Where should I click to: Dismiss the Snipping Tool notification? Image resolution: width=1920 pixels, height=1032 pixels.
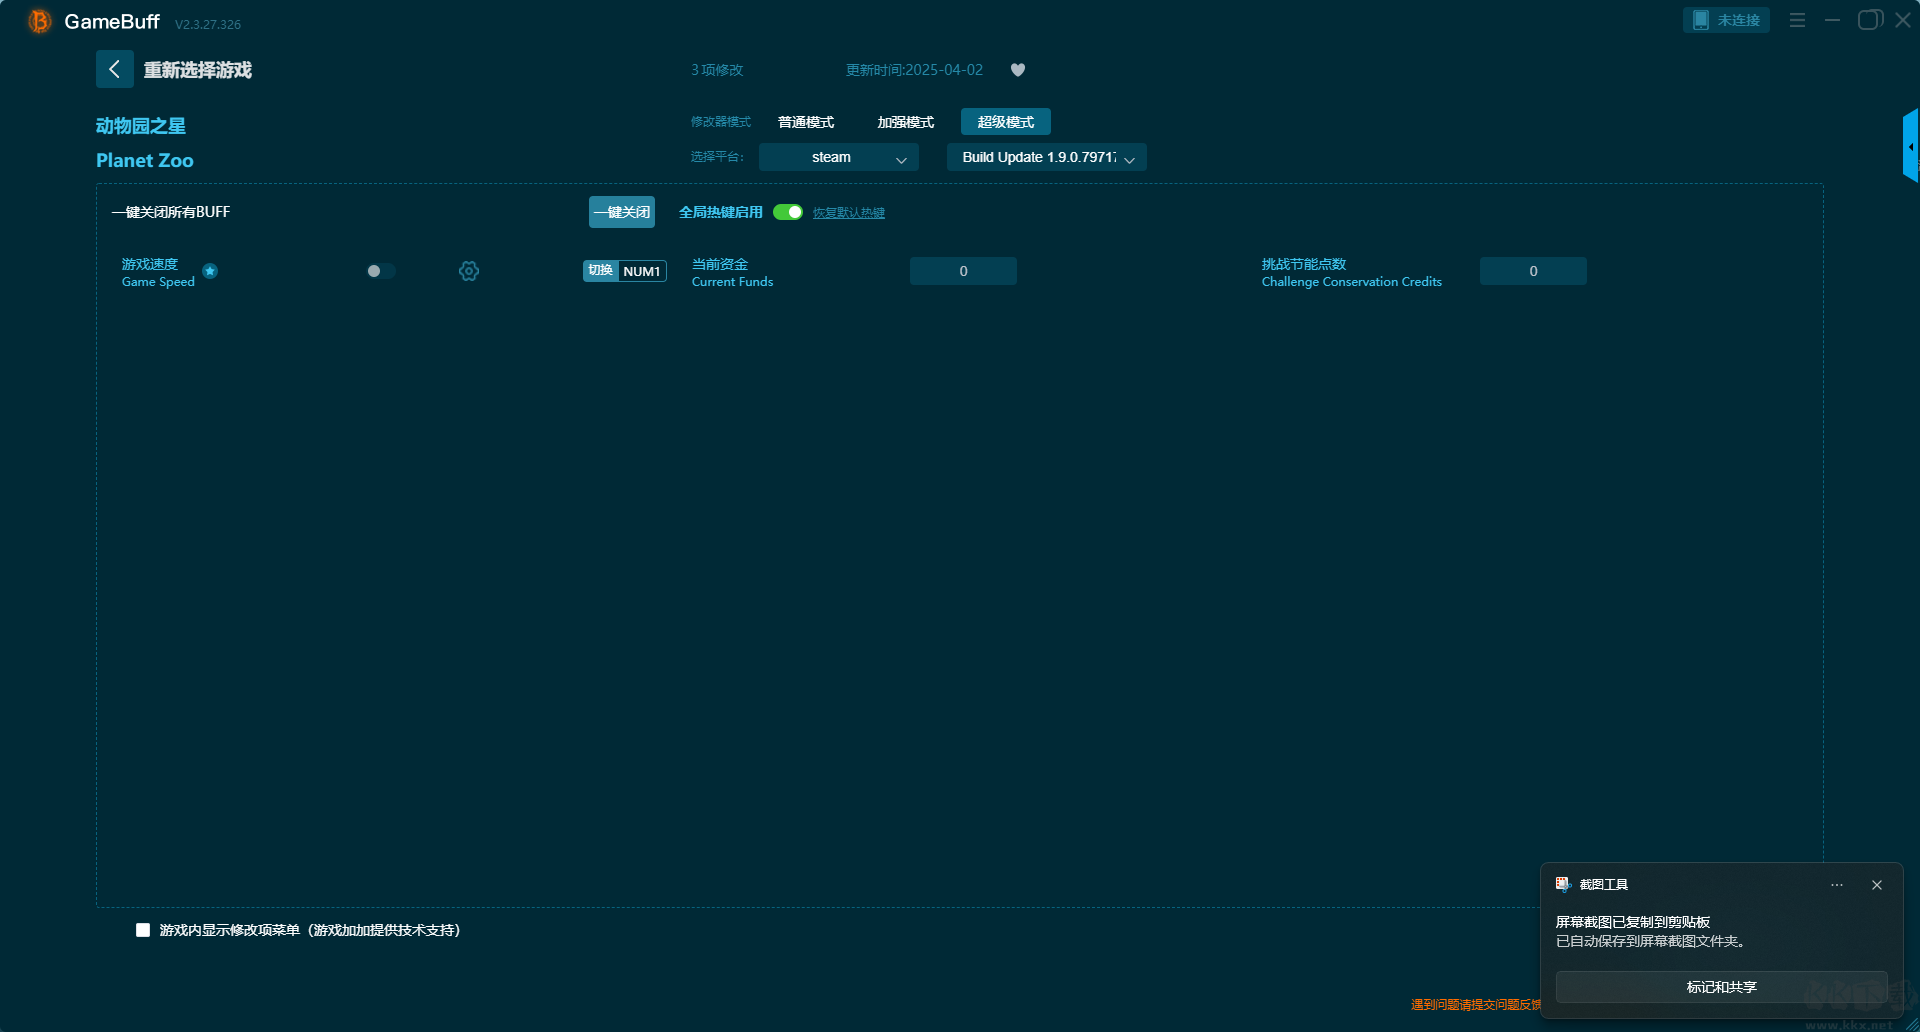pos(1877,885)
